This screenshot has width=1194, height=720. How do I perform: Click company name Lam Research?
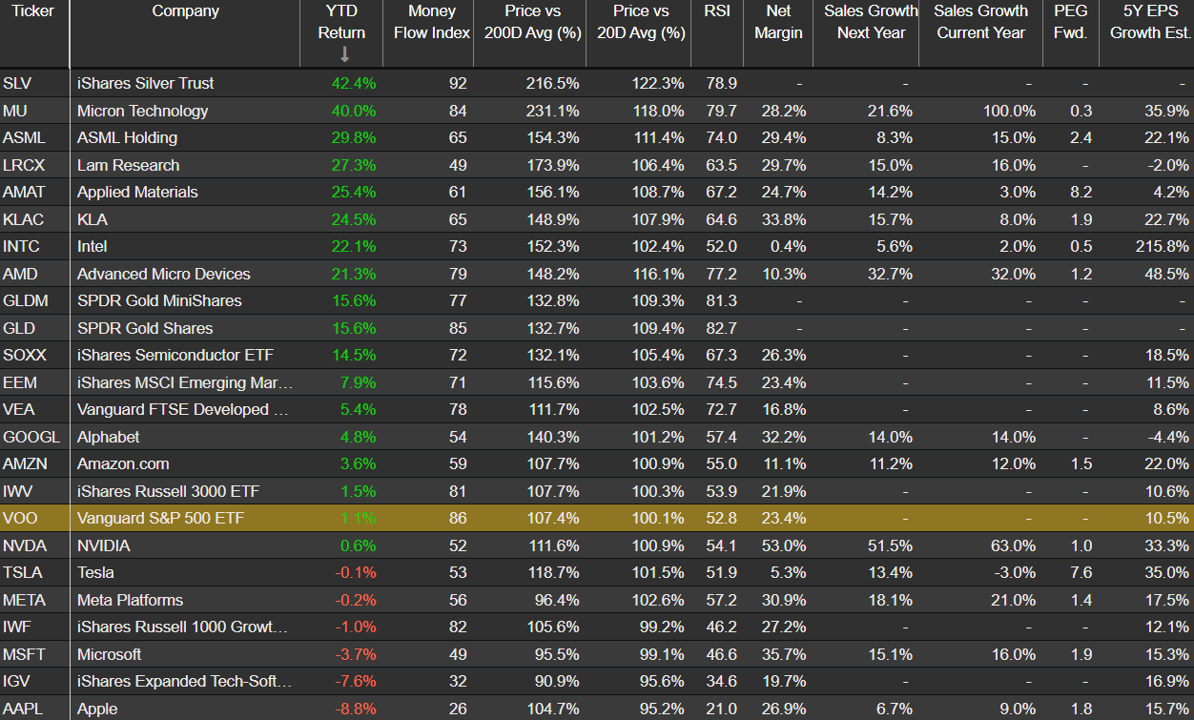(x=128, y=165)
